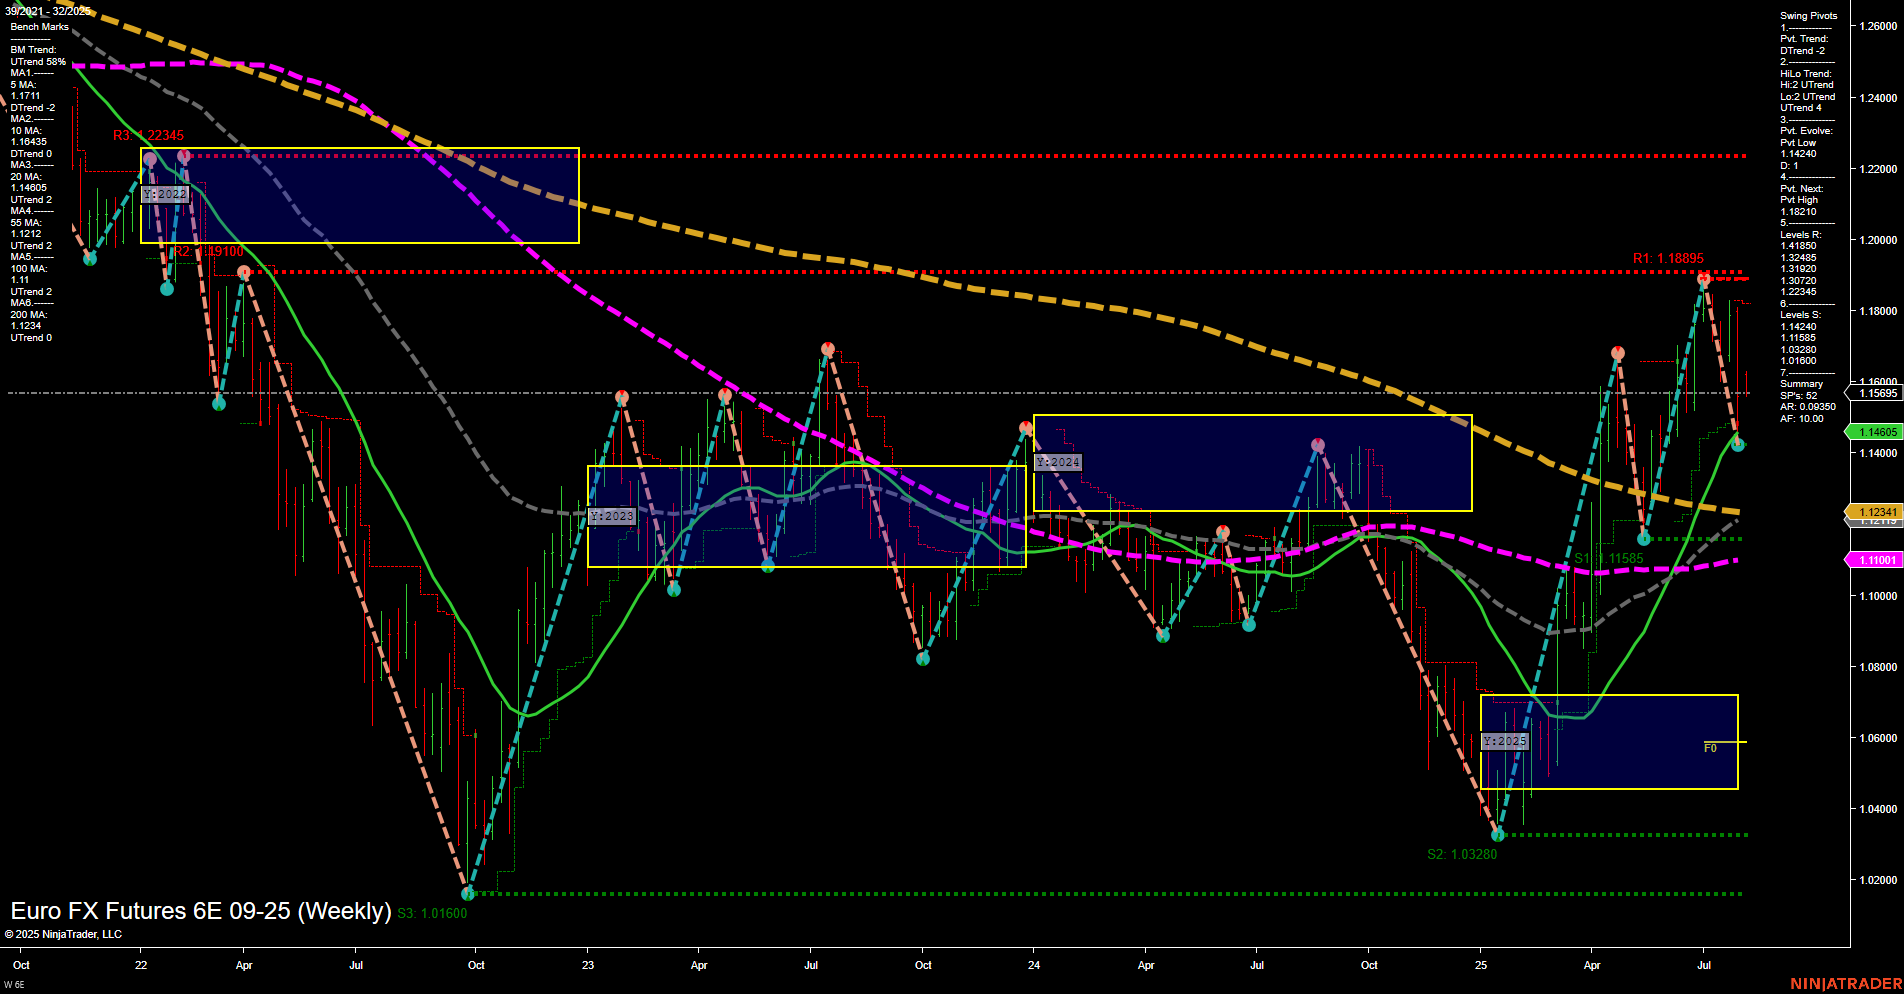The image size is (1904, 994).
Task: Toggle the 5 MA indicator entry
Action: 21,91
